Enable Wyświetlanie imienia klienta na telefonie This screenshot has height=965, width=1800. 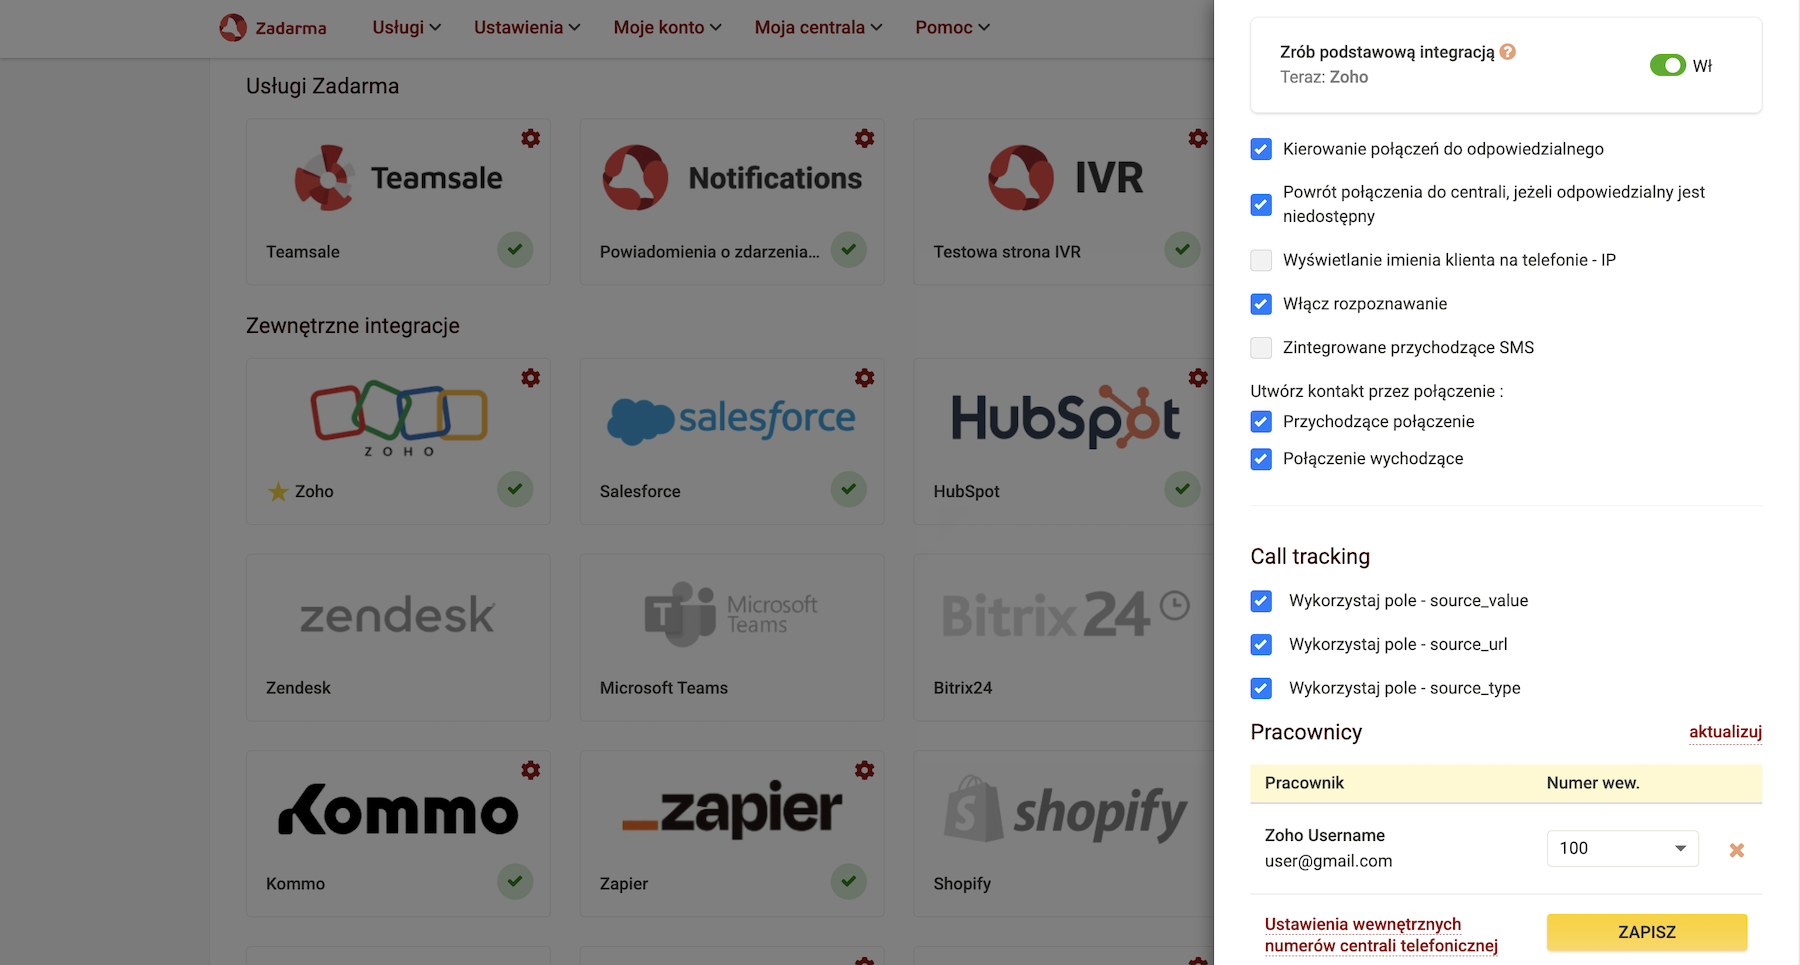point(1261,260)
